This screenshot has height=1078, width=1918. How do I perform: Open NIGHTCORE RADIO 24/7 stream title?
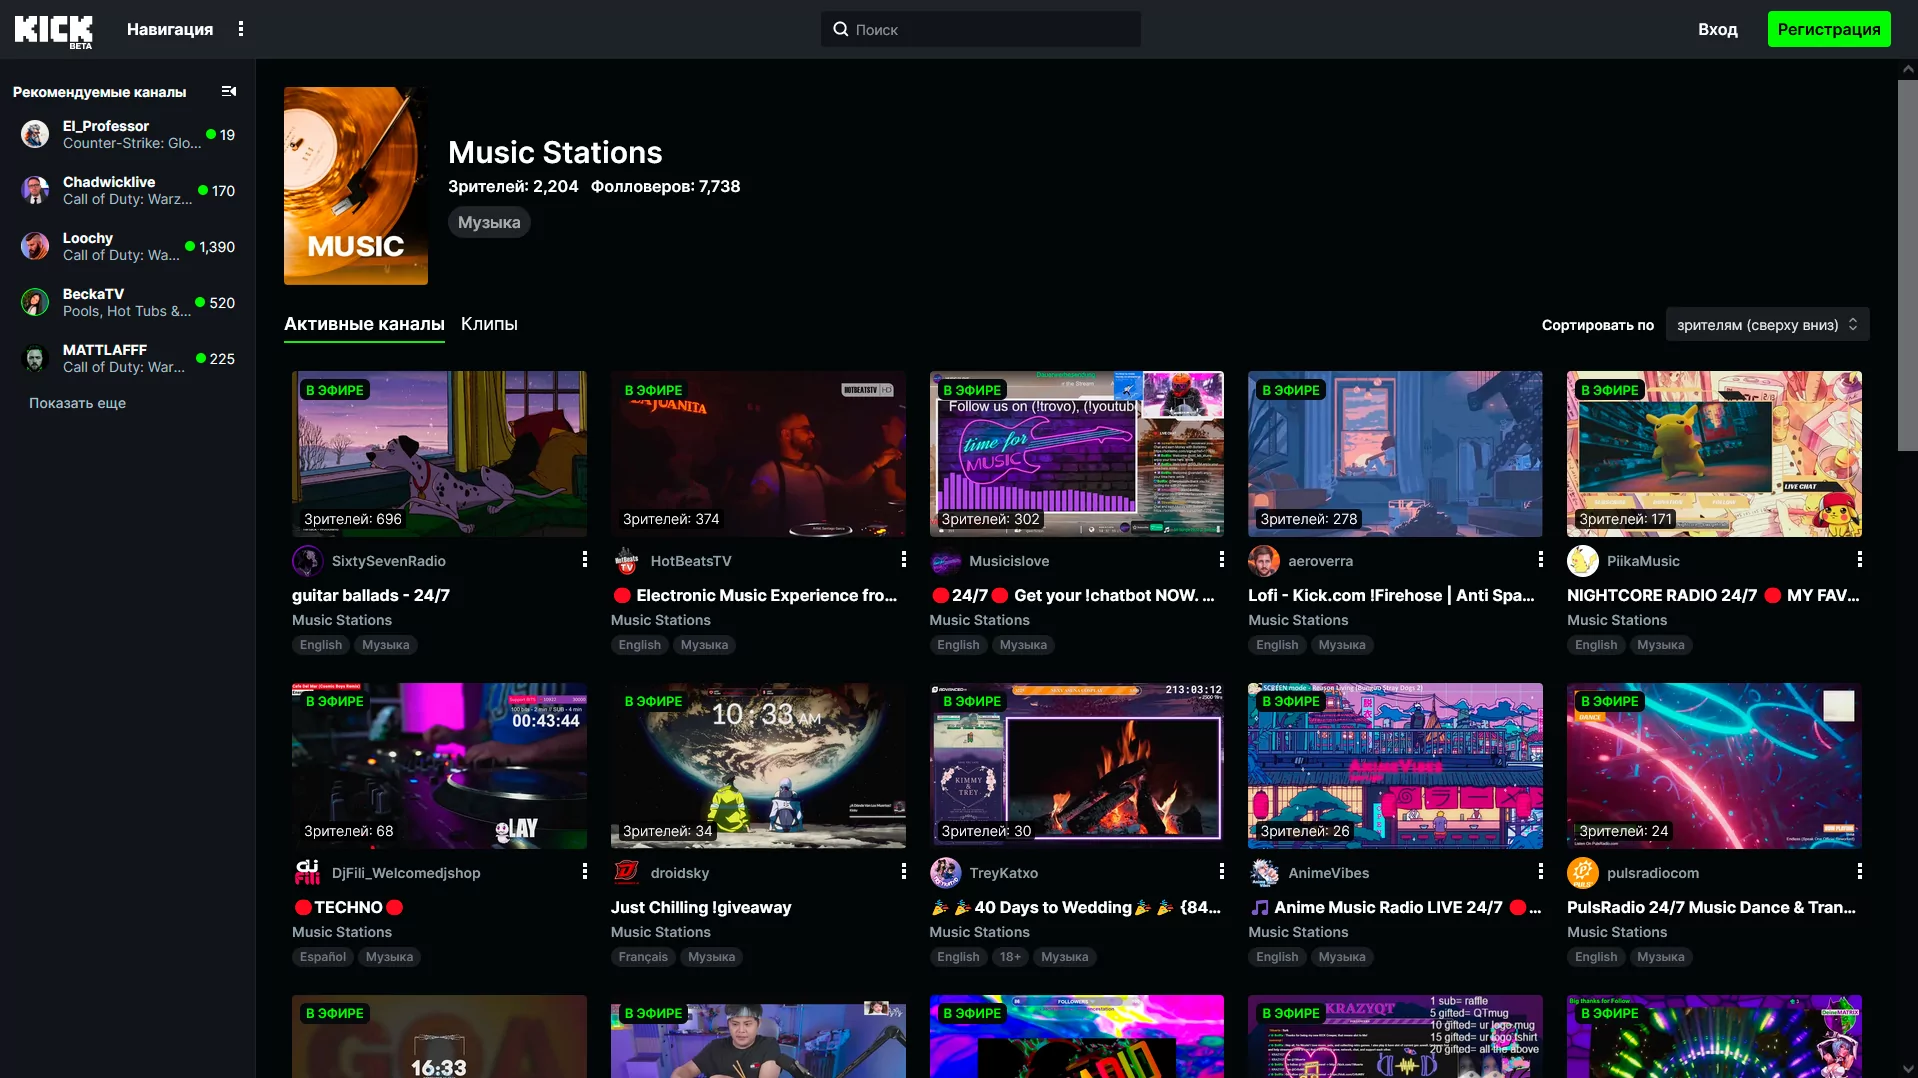point(1713,595)
